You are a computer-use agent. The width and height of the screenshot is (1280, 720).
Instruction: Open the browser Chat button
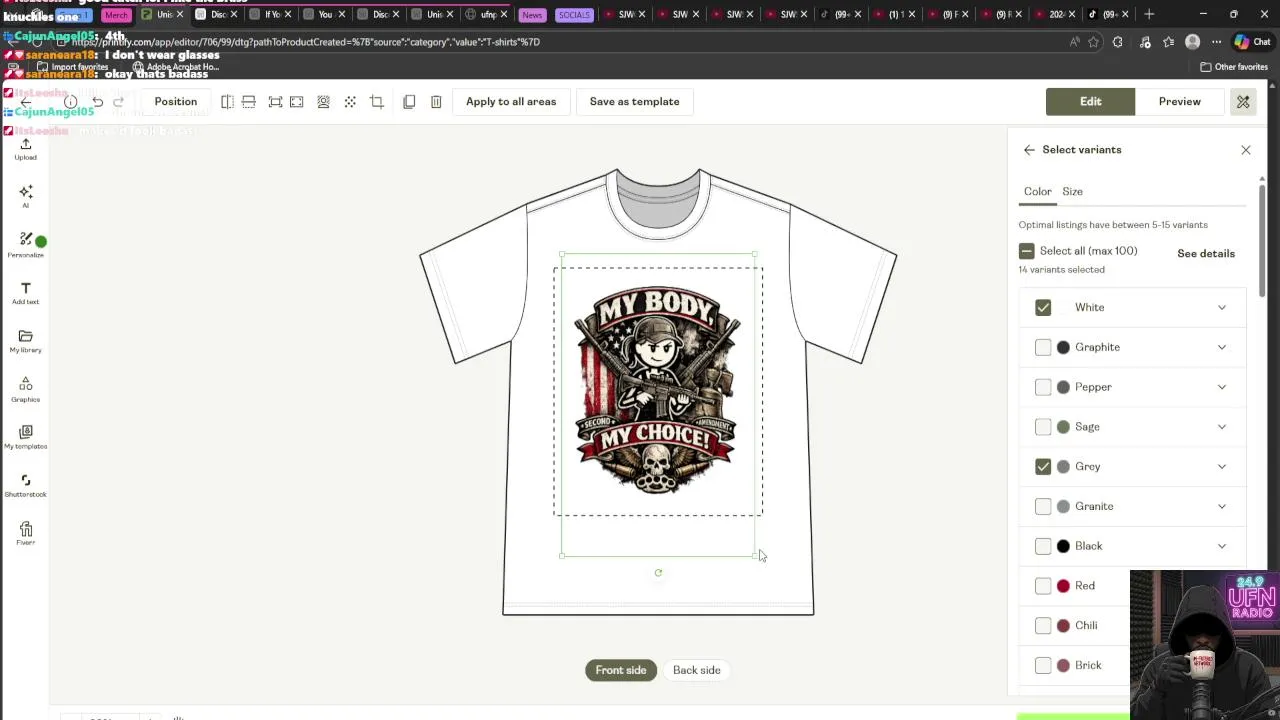[1251, 42]
